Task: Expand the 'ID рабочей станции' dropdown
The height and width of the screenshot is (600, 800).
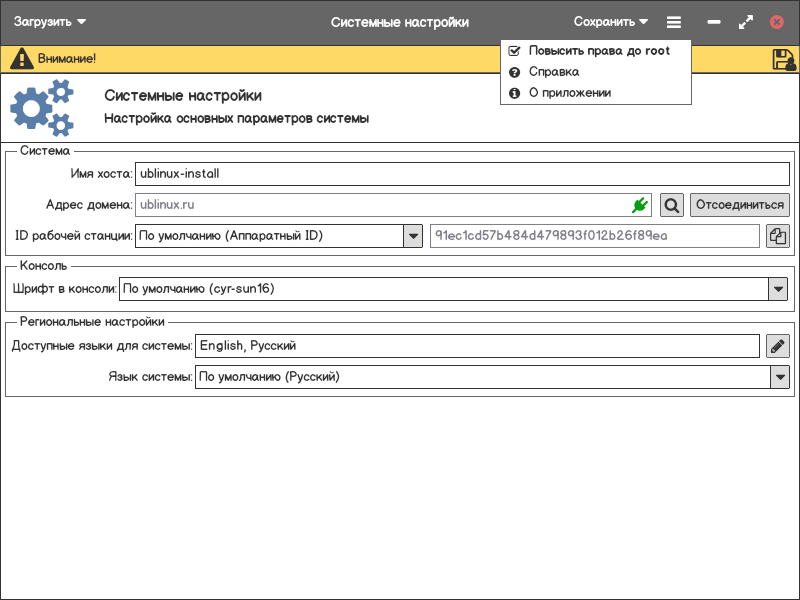Action: (413, 236)
